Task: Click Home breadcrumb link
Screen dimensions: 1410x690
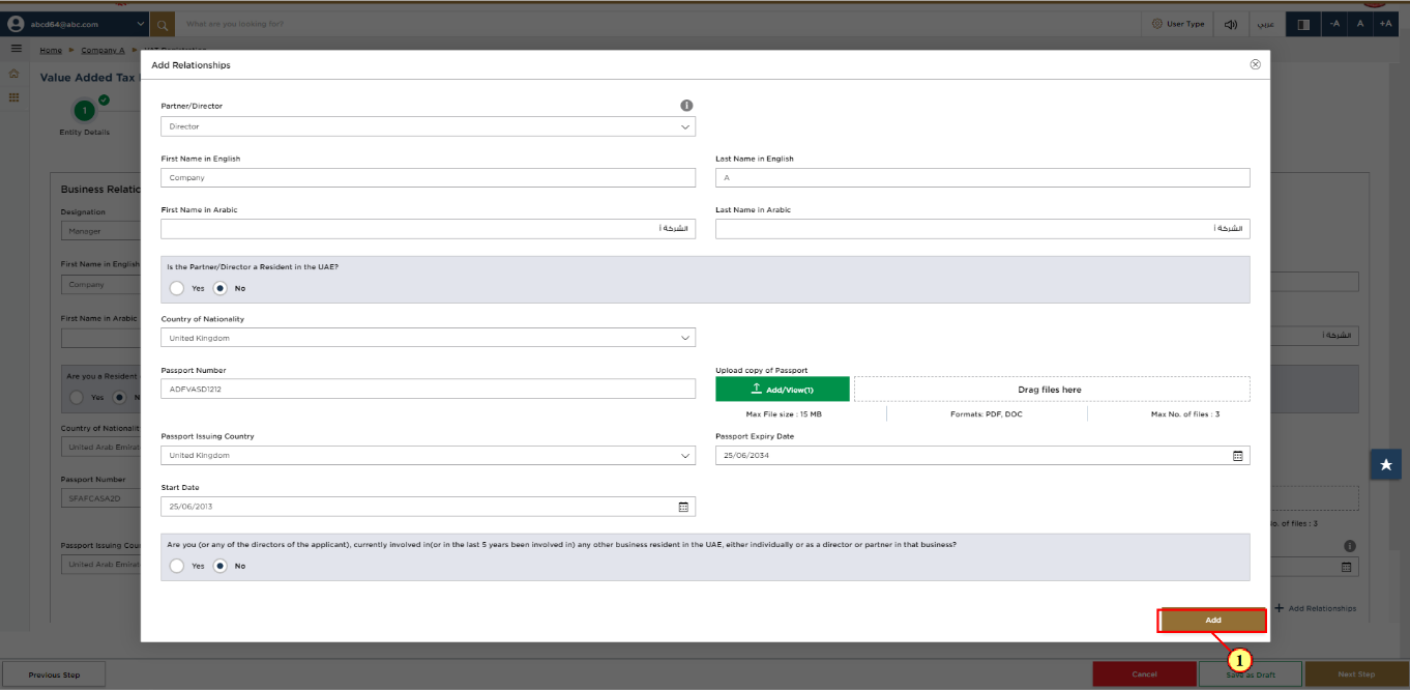Action: point(50,50)
